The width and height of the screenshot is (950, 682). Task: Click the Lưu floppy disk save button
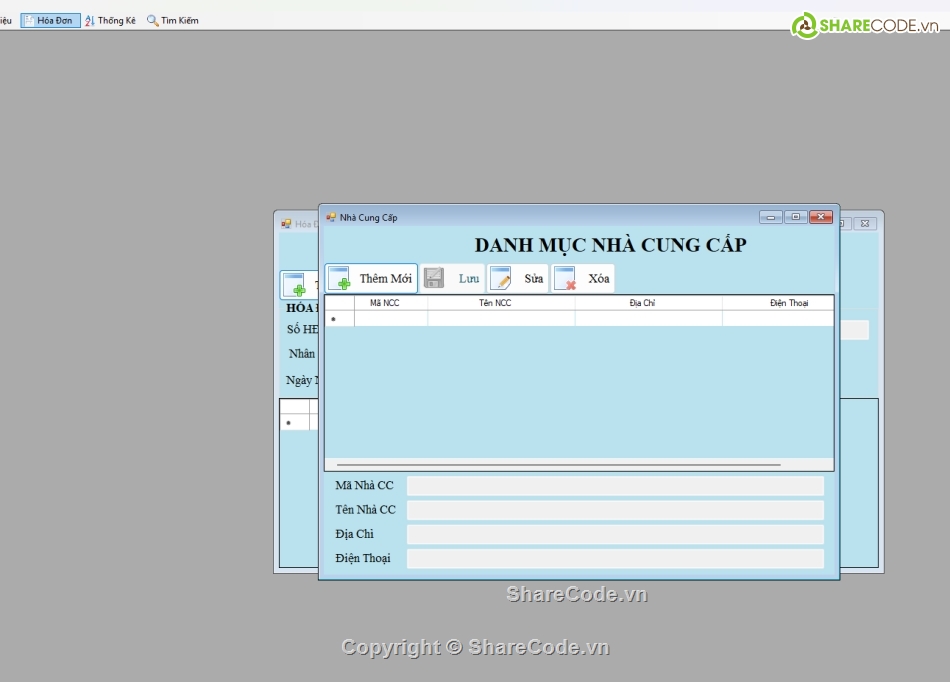(452, 279)
